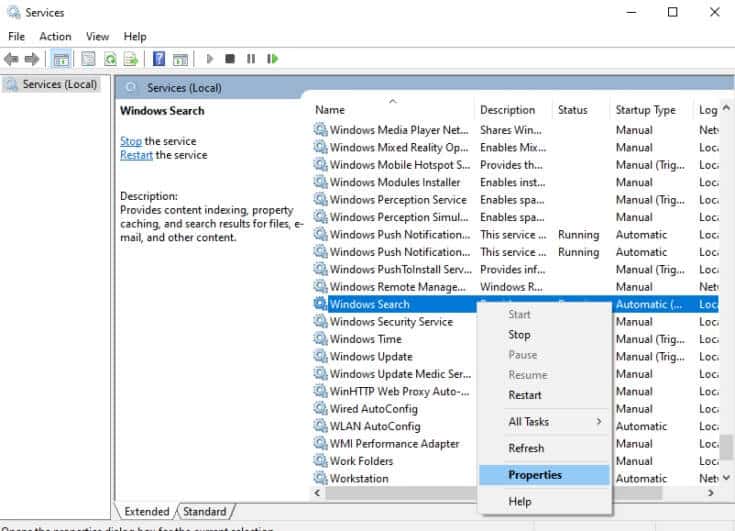Choose Help in the context menu
The image size is (735, 531).
[x=520, y=501]
